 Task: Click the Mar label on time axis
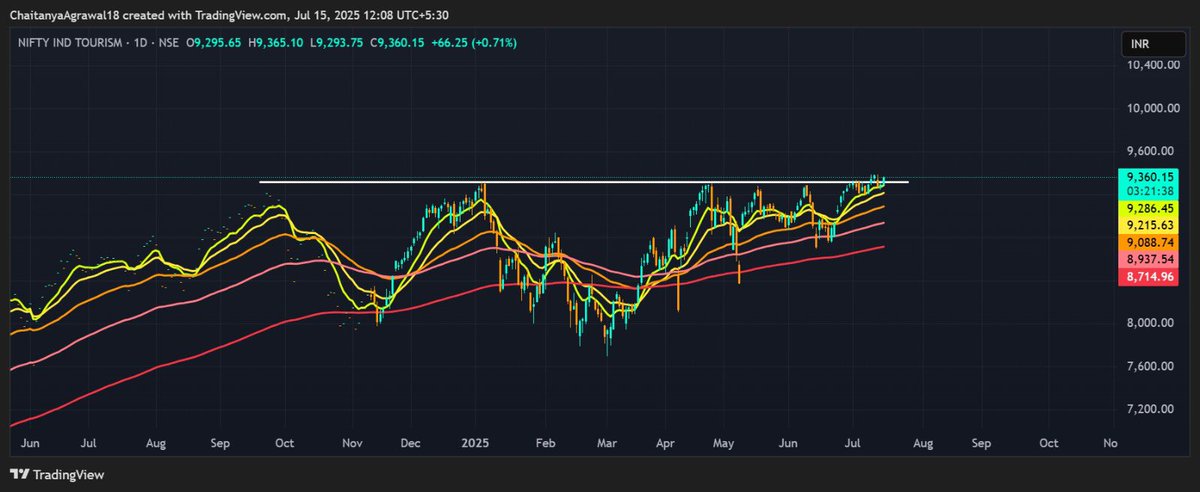[x=608, y=441]
